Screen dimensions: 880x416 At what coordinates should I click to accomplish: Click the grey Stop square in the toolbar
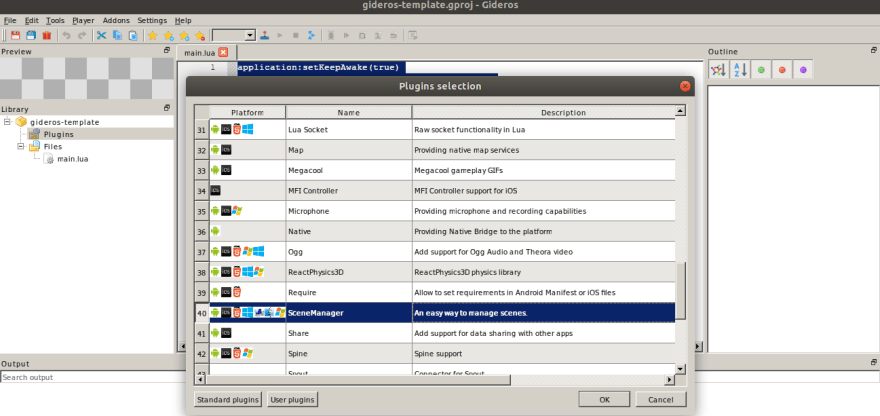(296, 35)
